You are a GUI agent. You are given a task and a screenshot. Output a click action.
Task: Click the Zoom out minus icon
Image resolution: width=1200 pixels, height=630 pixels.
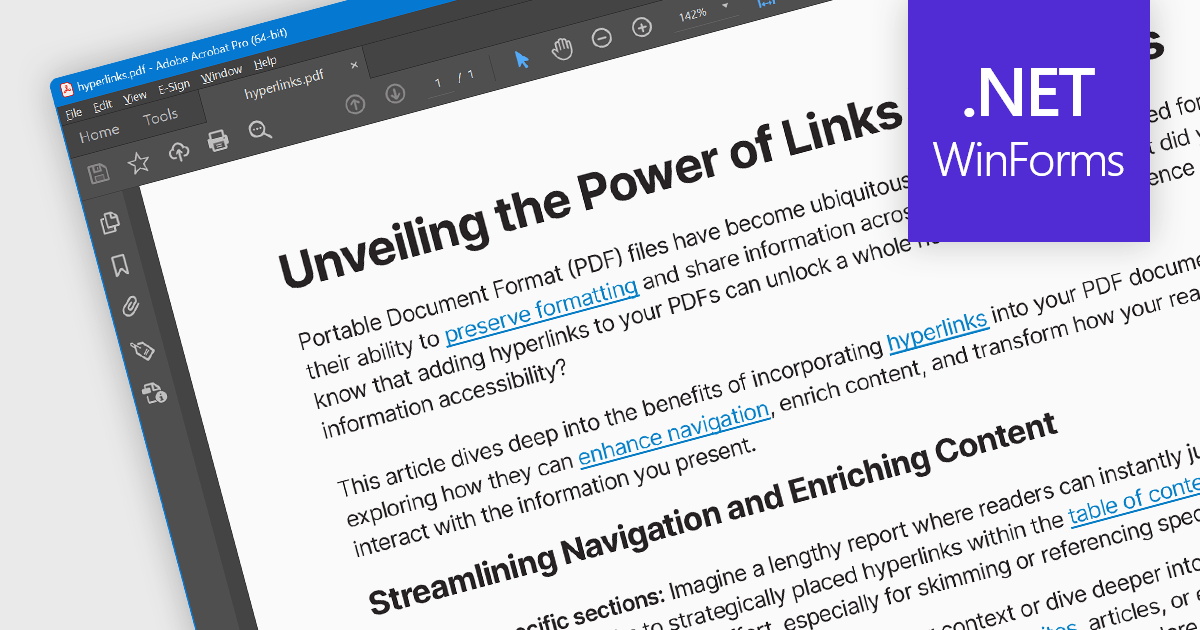(x=602, y=38)
